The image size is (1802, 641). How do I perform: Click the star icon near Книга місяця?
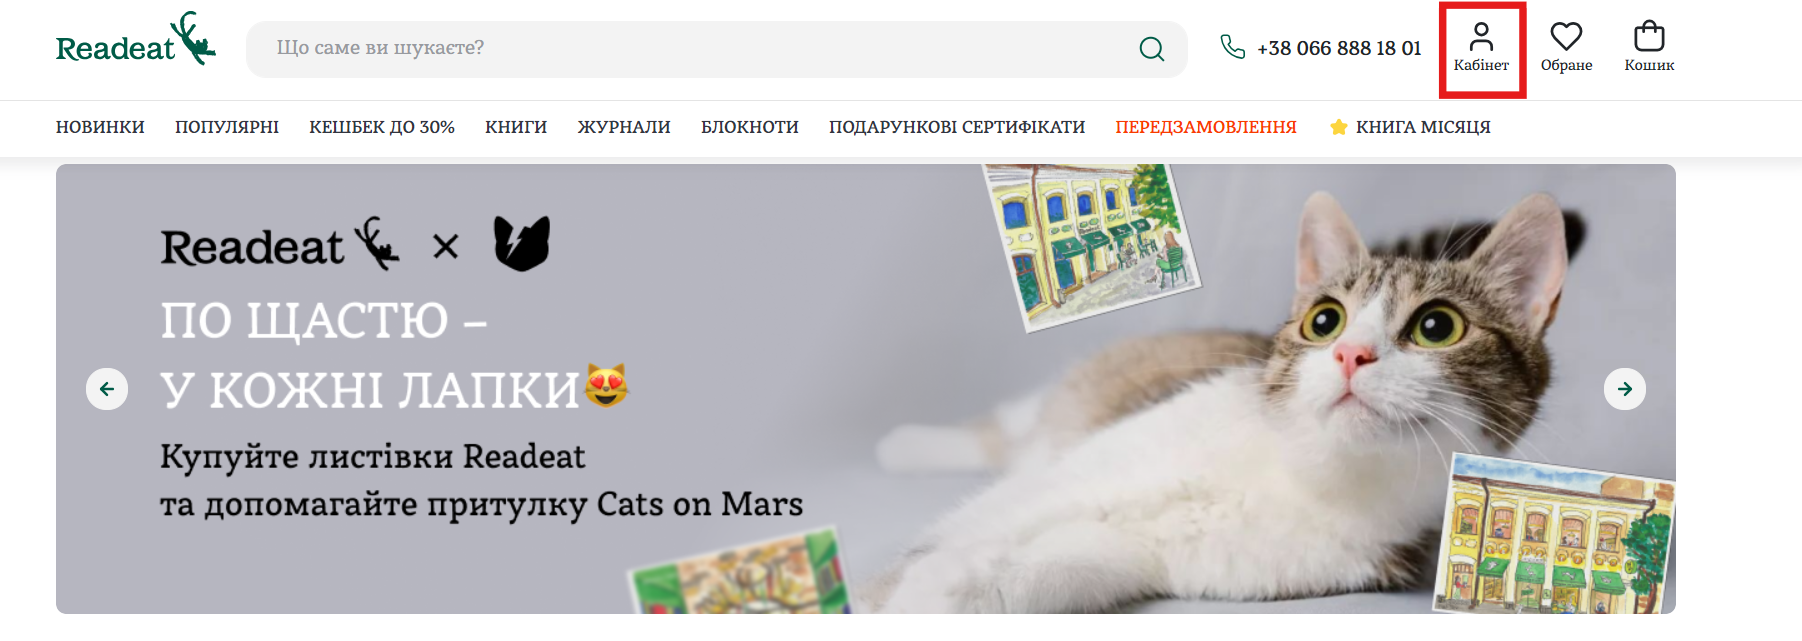[1339, 127]
